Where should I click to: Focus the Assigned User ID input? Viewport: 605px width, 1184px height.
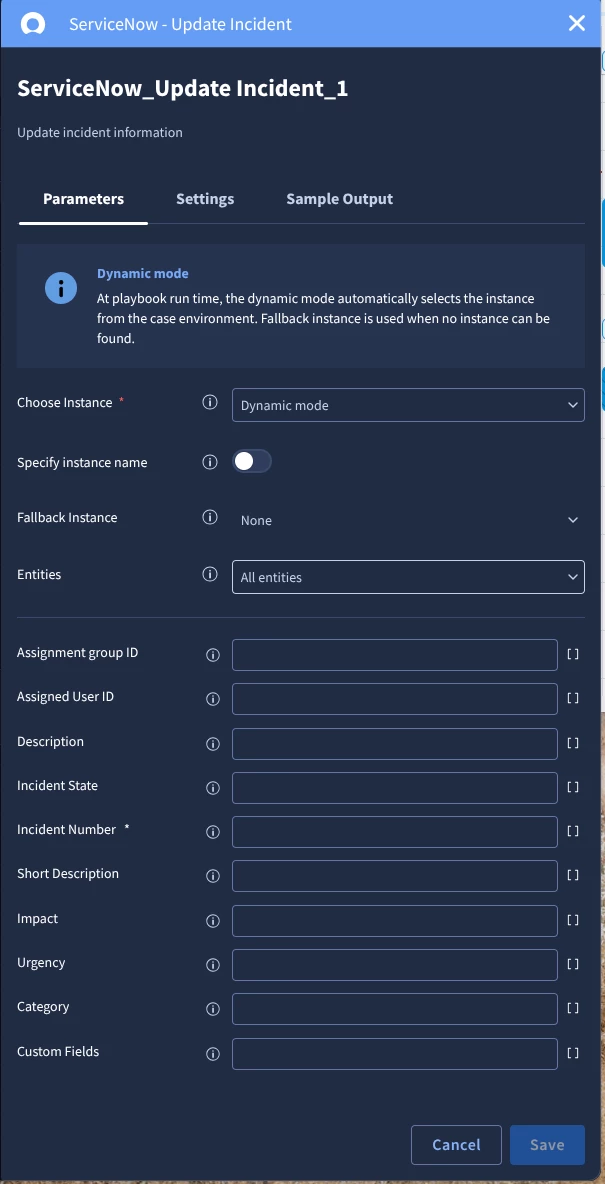[394, 699]
